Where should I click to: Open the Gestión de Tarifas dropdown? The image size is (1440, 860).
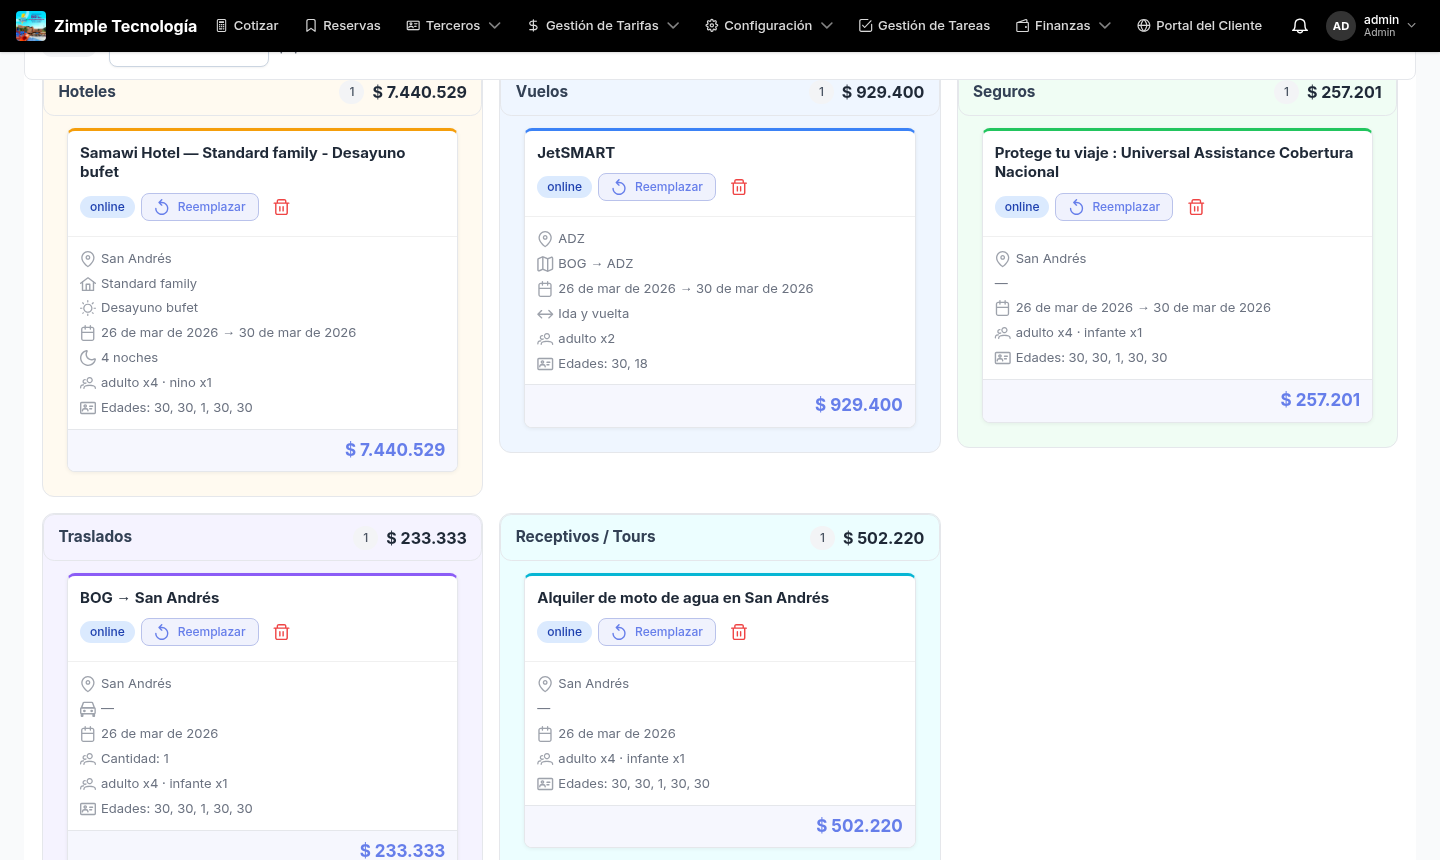click(x=603, y=26)
